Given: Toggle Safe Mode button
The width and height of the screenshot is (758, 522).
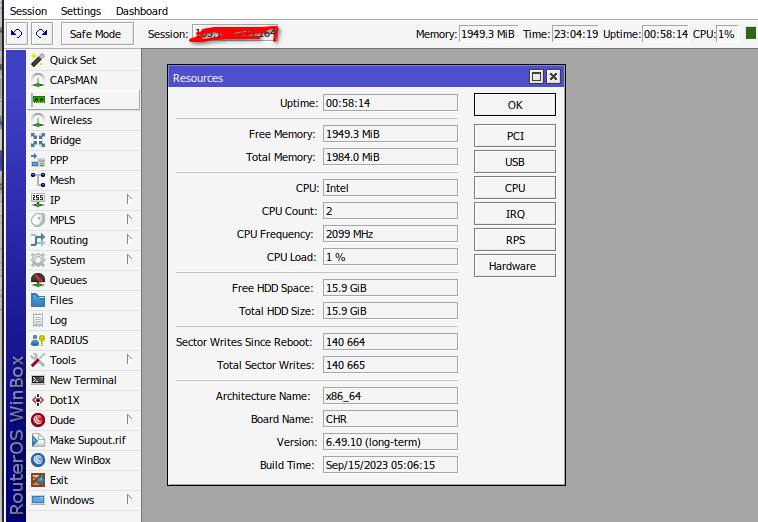Looking at the screenshot, I should (95, 34).
